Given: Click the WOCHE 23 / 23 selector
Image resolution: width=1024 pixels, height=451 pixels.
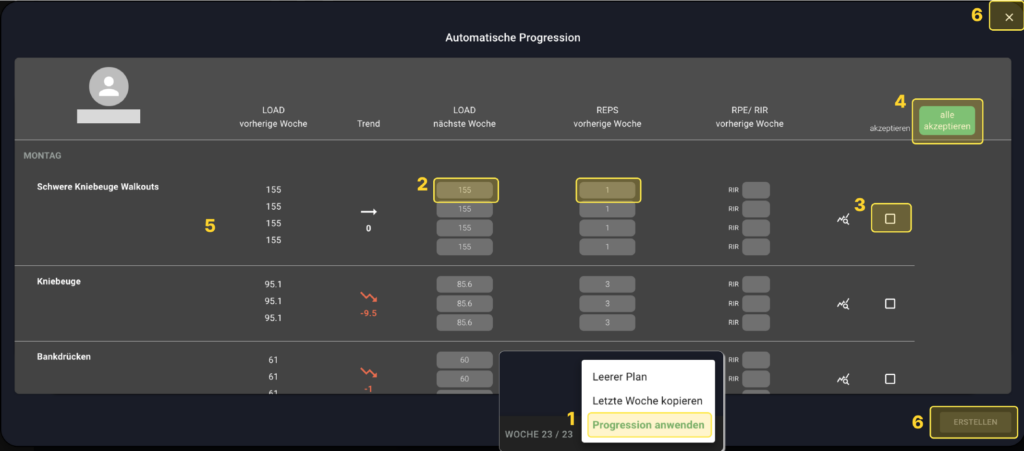Looking at the screenshot, I should tap(538, 434).
